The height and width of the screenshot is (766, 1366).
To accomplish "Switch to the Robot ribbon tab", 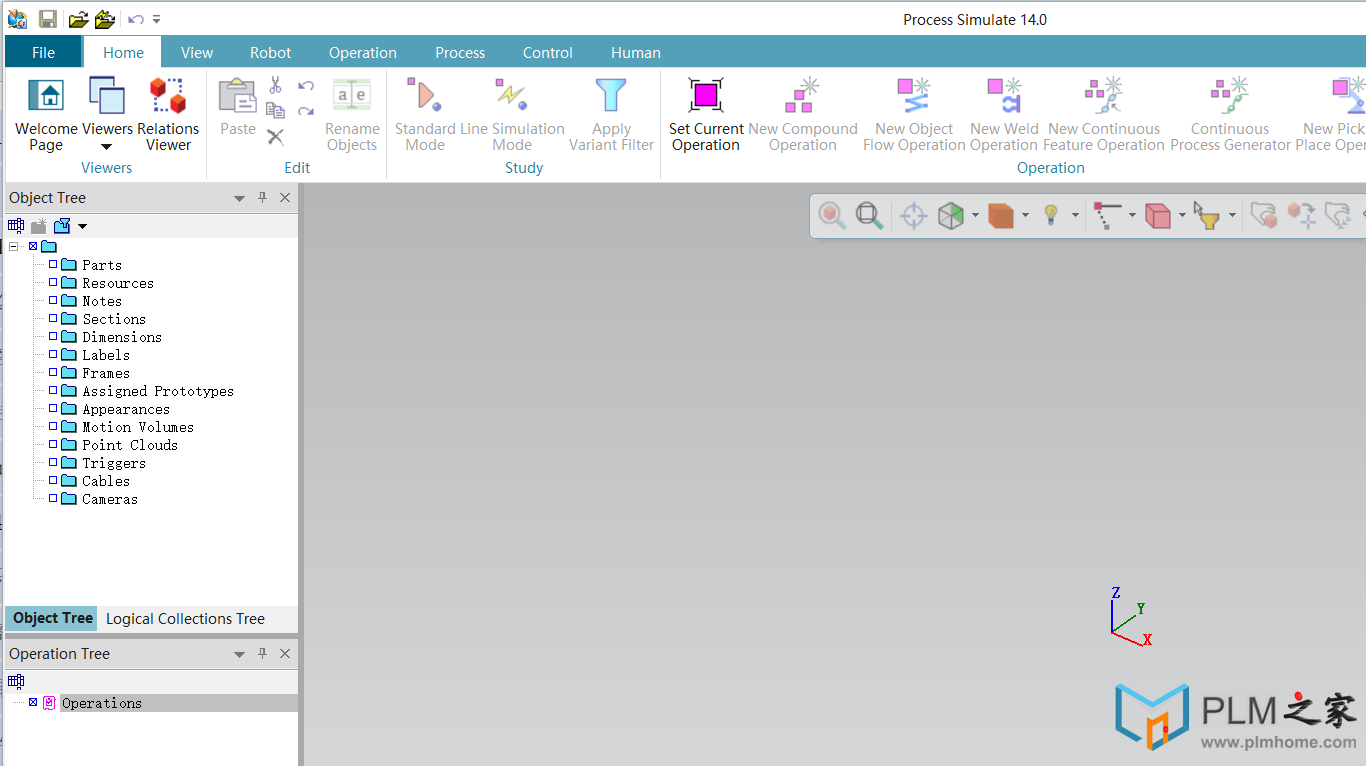I will click(x=271, y=53).
